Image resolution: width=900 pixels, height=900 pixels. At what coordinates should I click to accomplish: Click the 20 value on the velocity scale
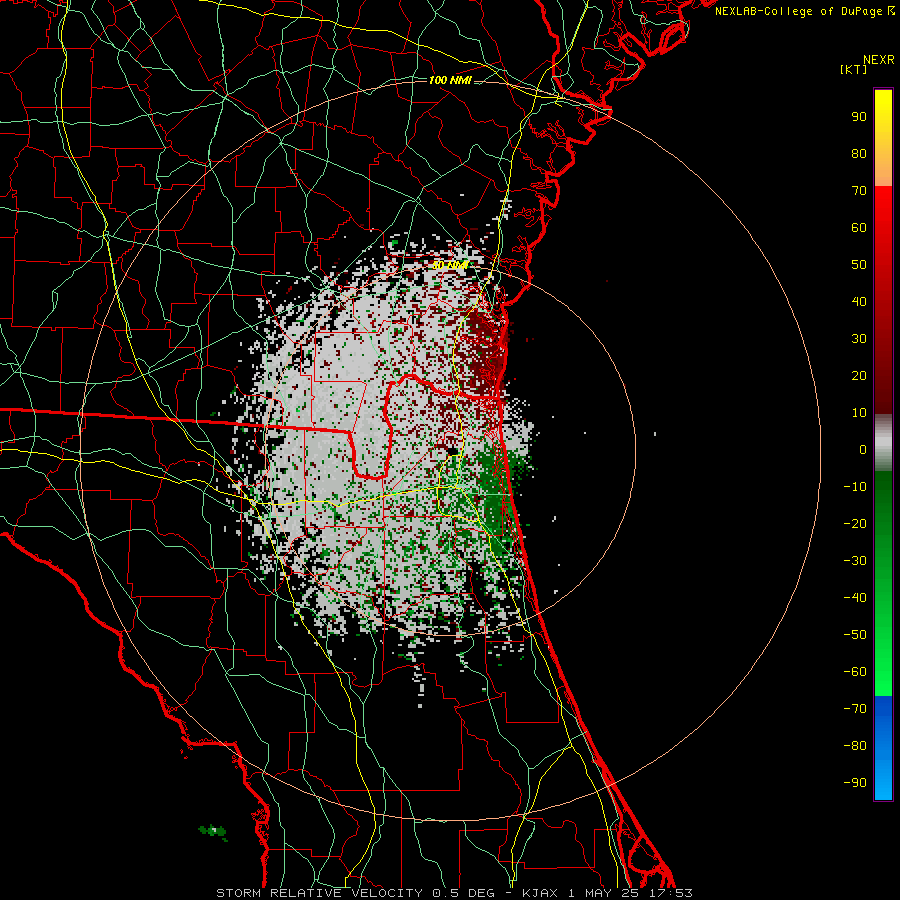[x=859, y=375]
